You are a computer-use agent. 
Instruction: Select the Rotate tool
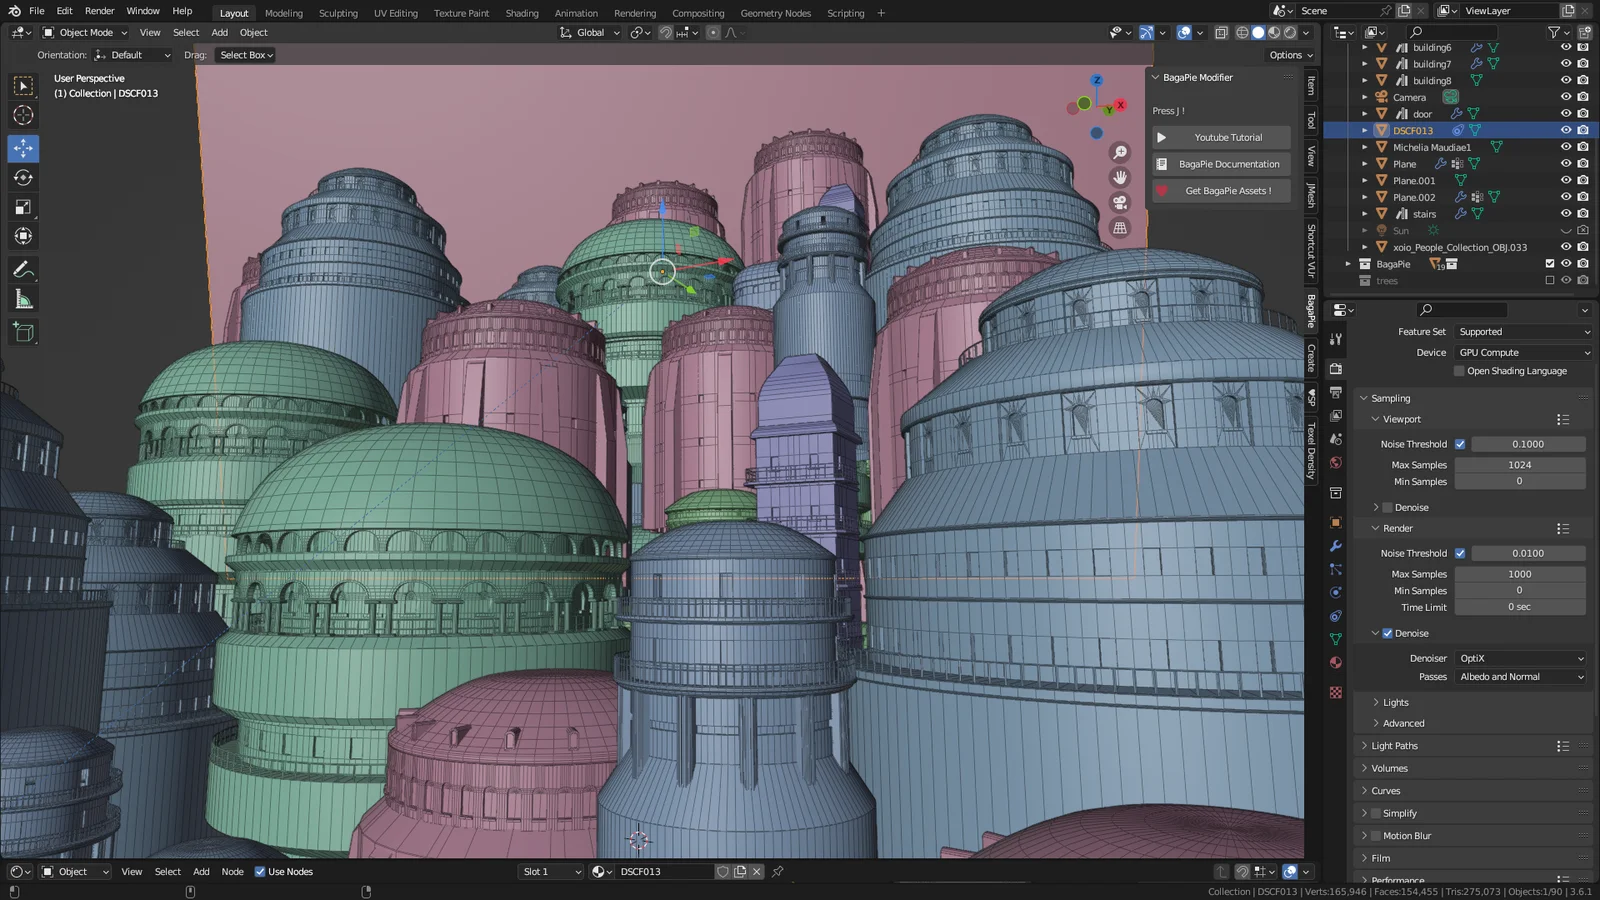[x=22, y=177]
